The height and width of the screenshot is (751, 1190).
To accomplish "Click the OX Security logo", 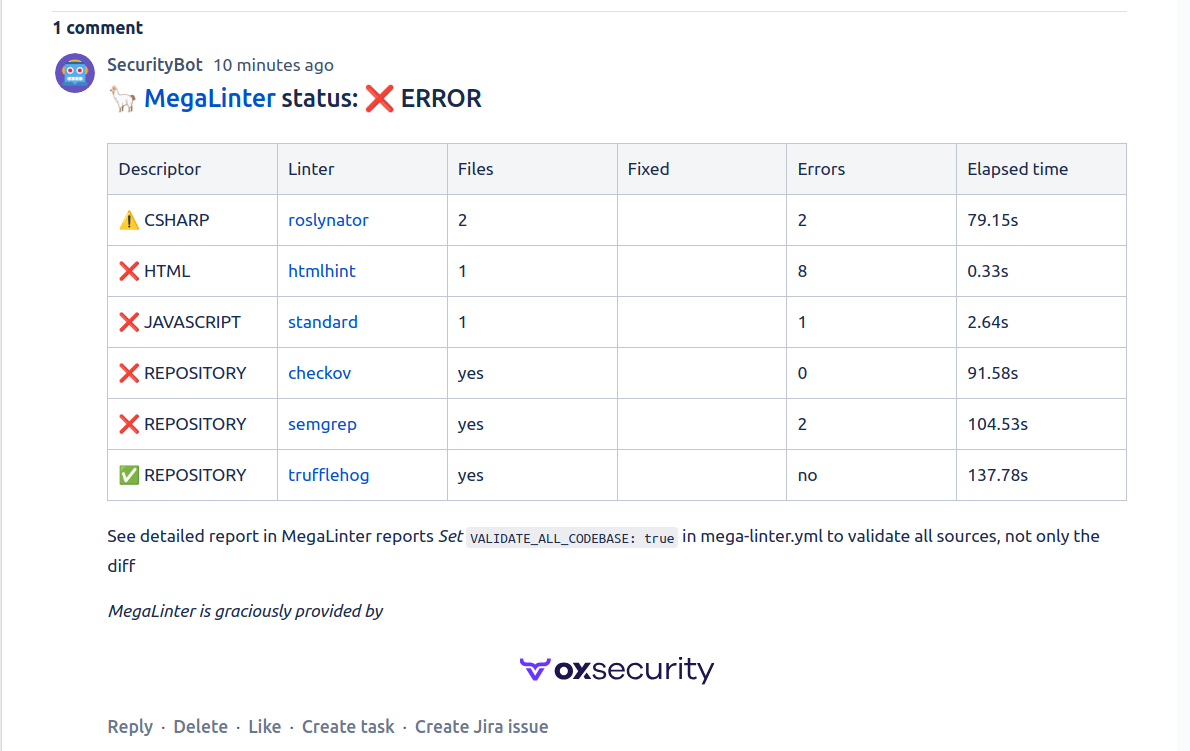I will coord(616,669).
